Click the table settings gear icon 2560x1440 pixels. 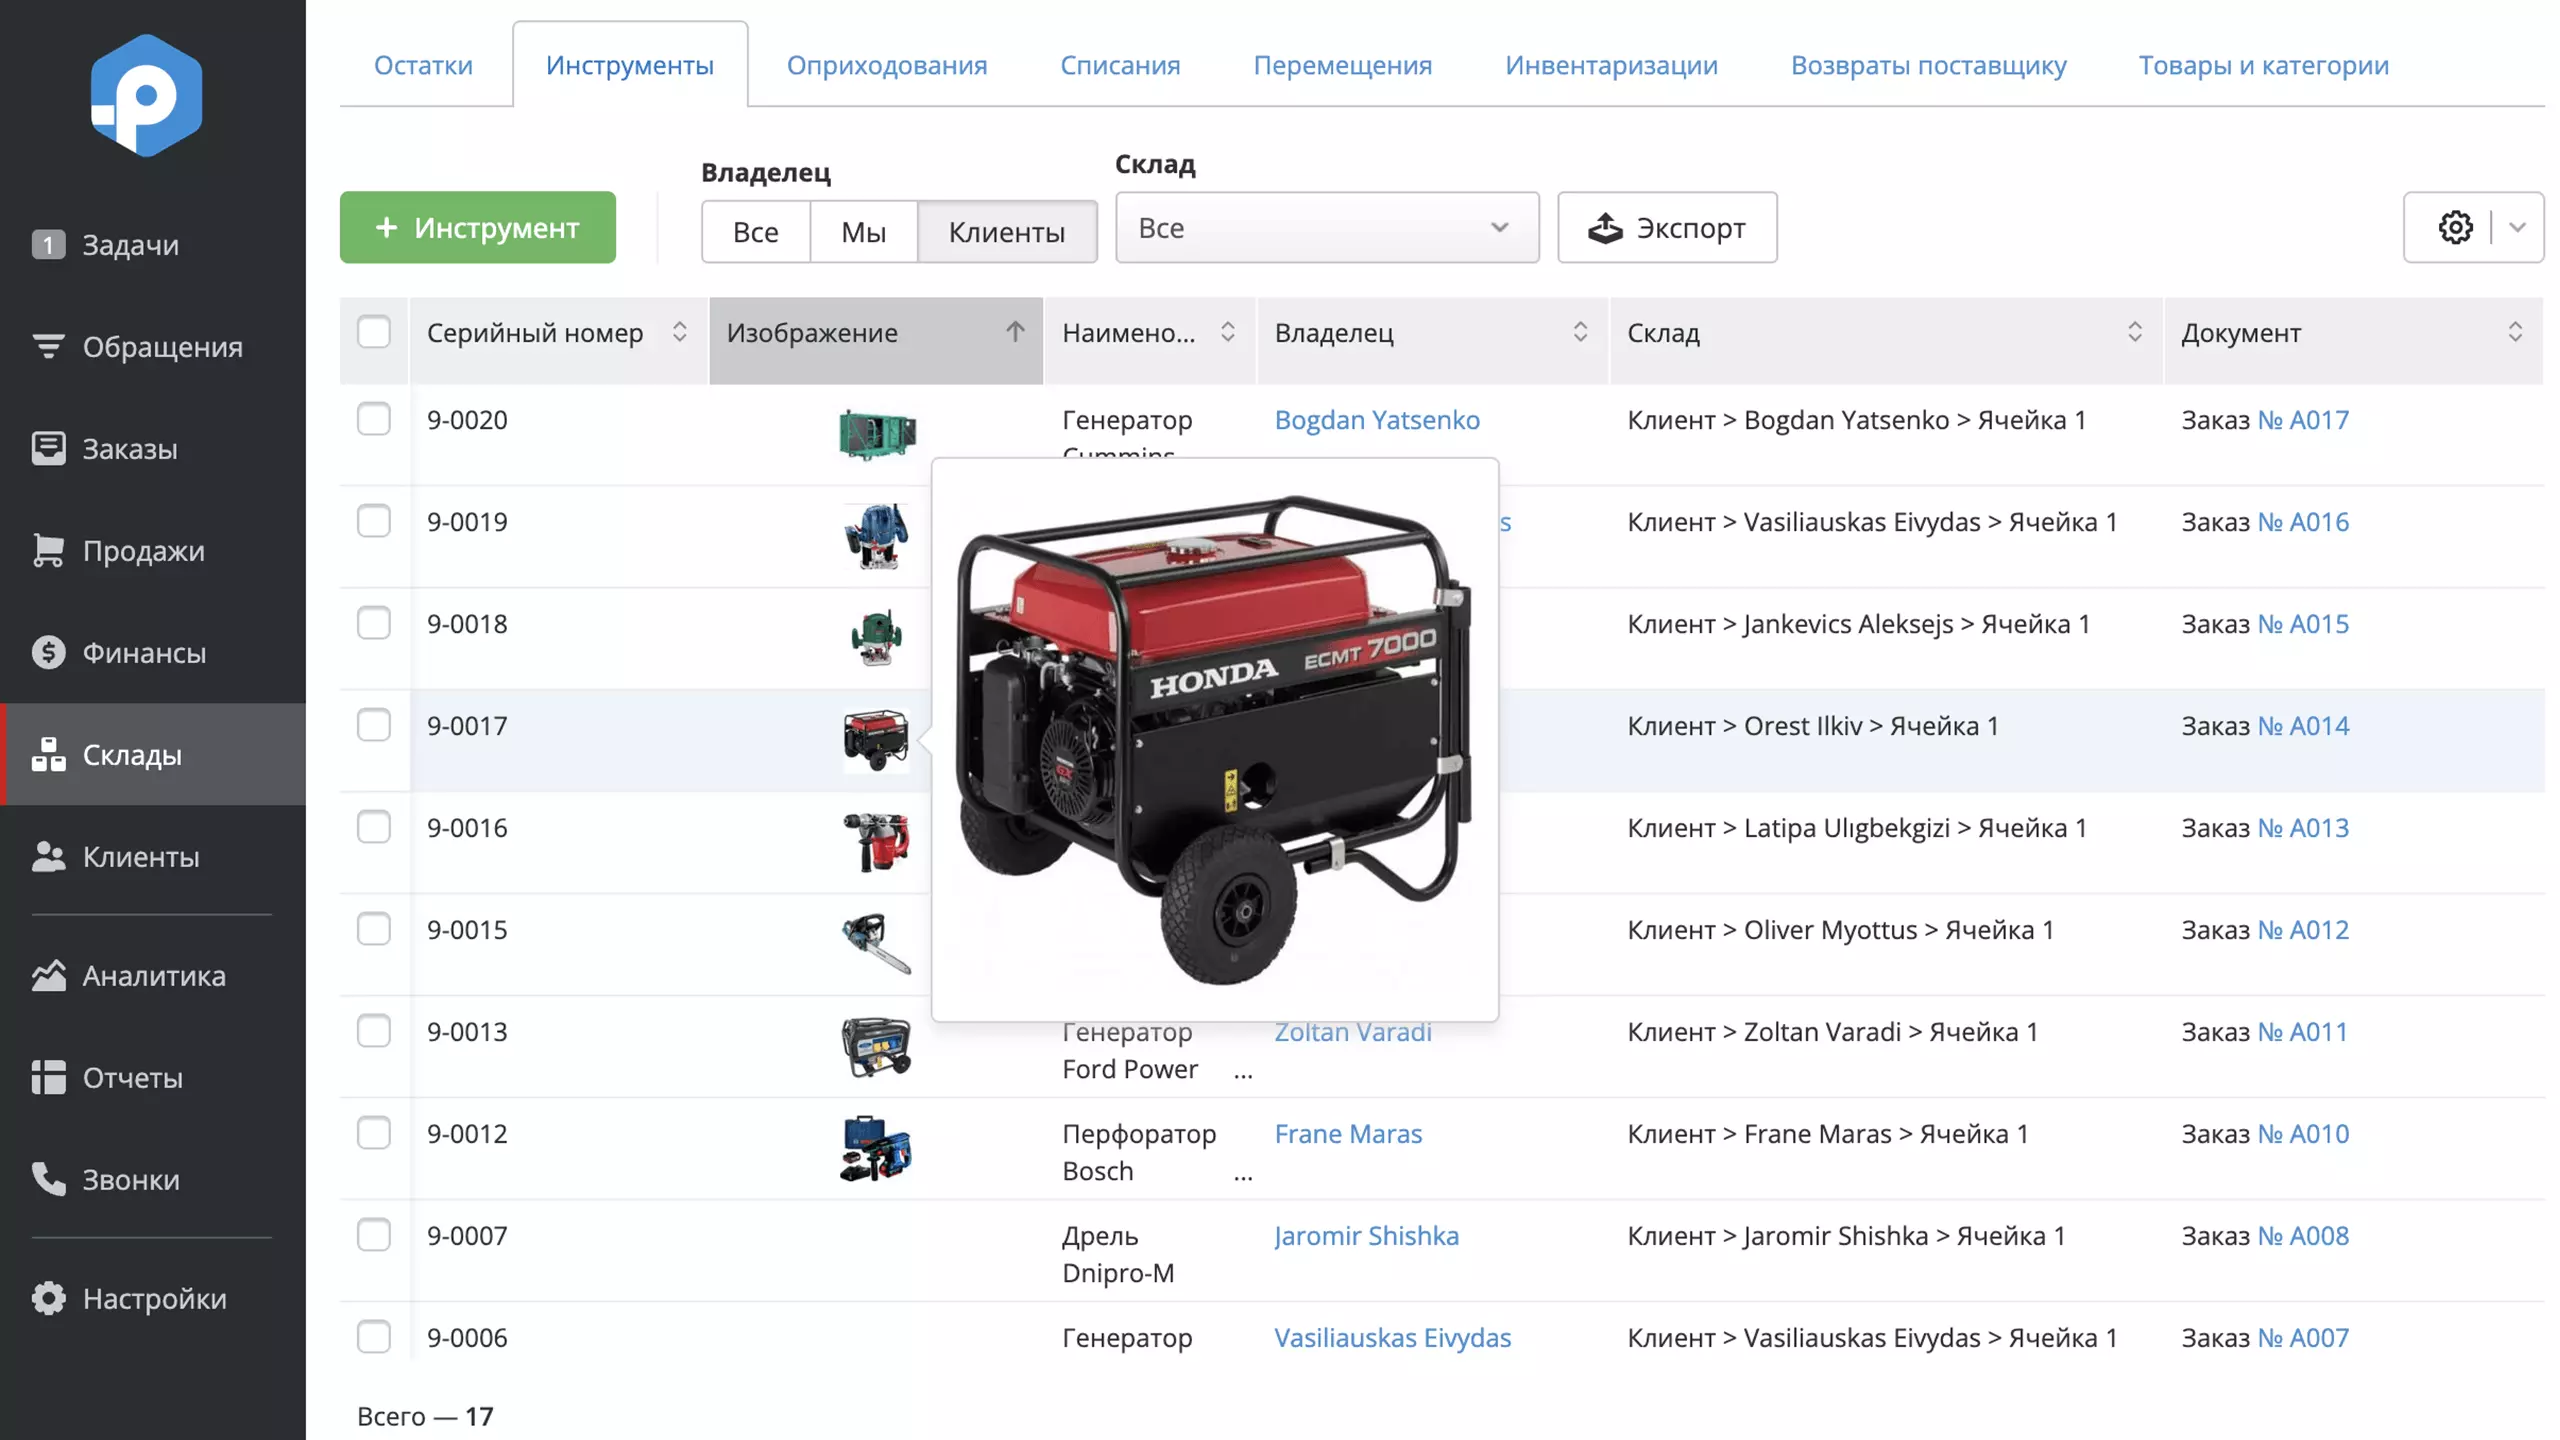coord(2454,227)
